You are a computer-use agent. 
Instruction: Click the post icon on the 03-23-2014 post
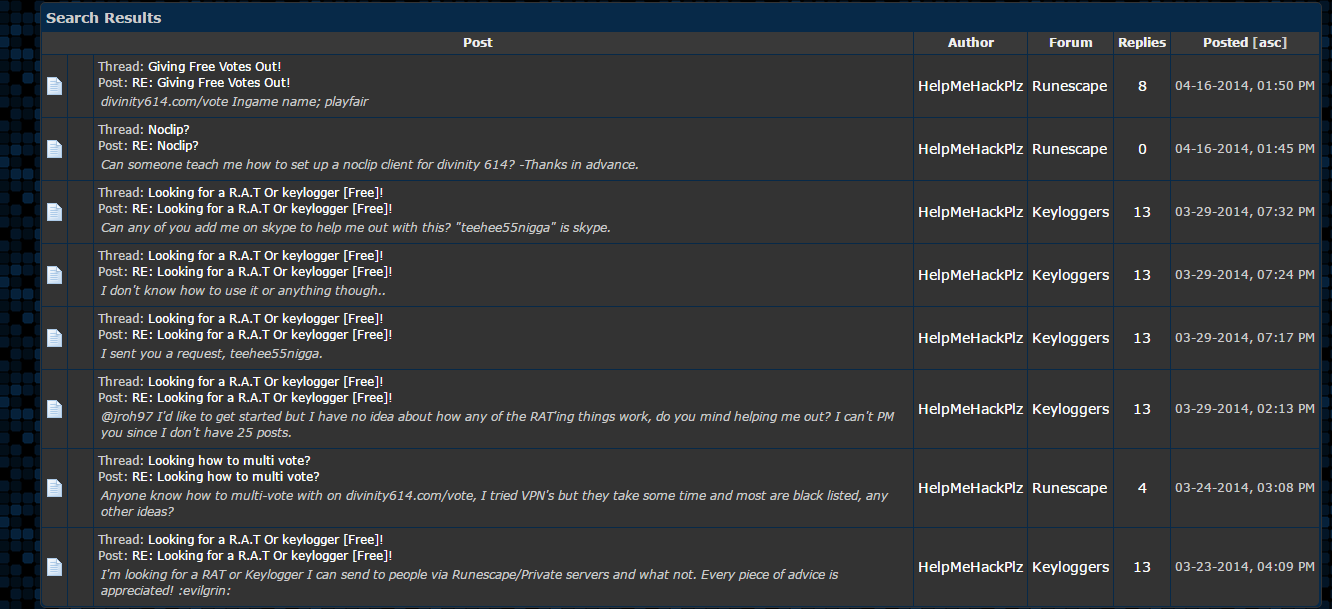tap(54, 567)
